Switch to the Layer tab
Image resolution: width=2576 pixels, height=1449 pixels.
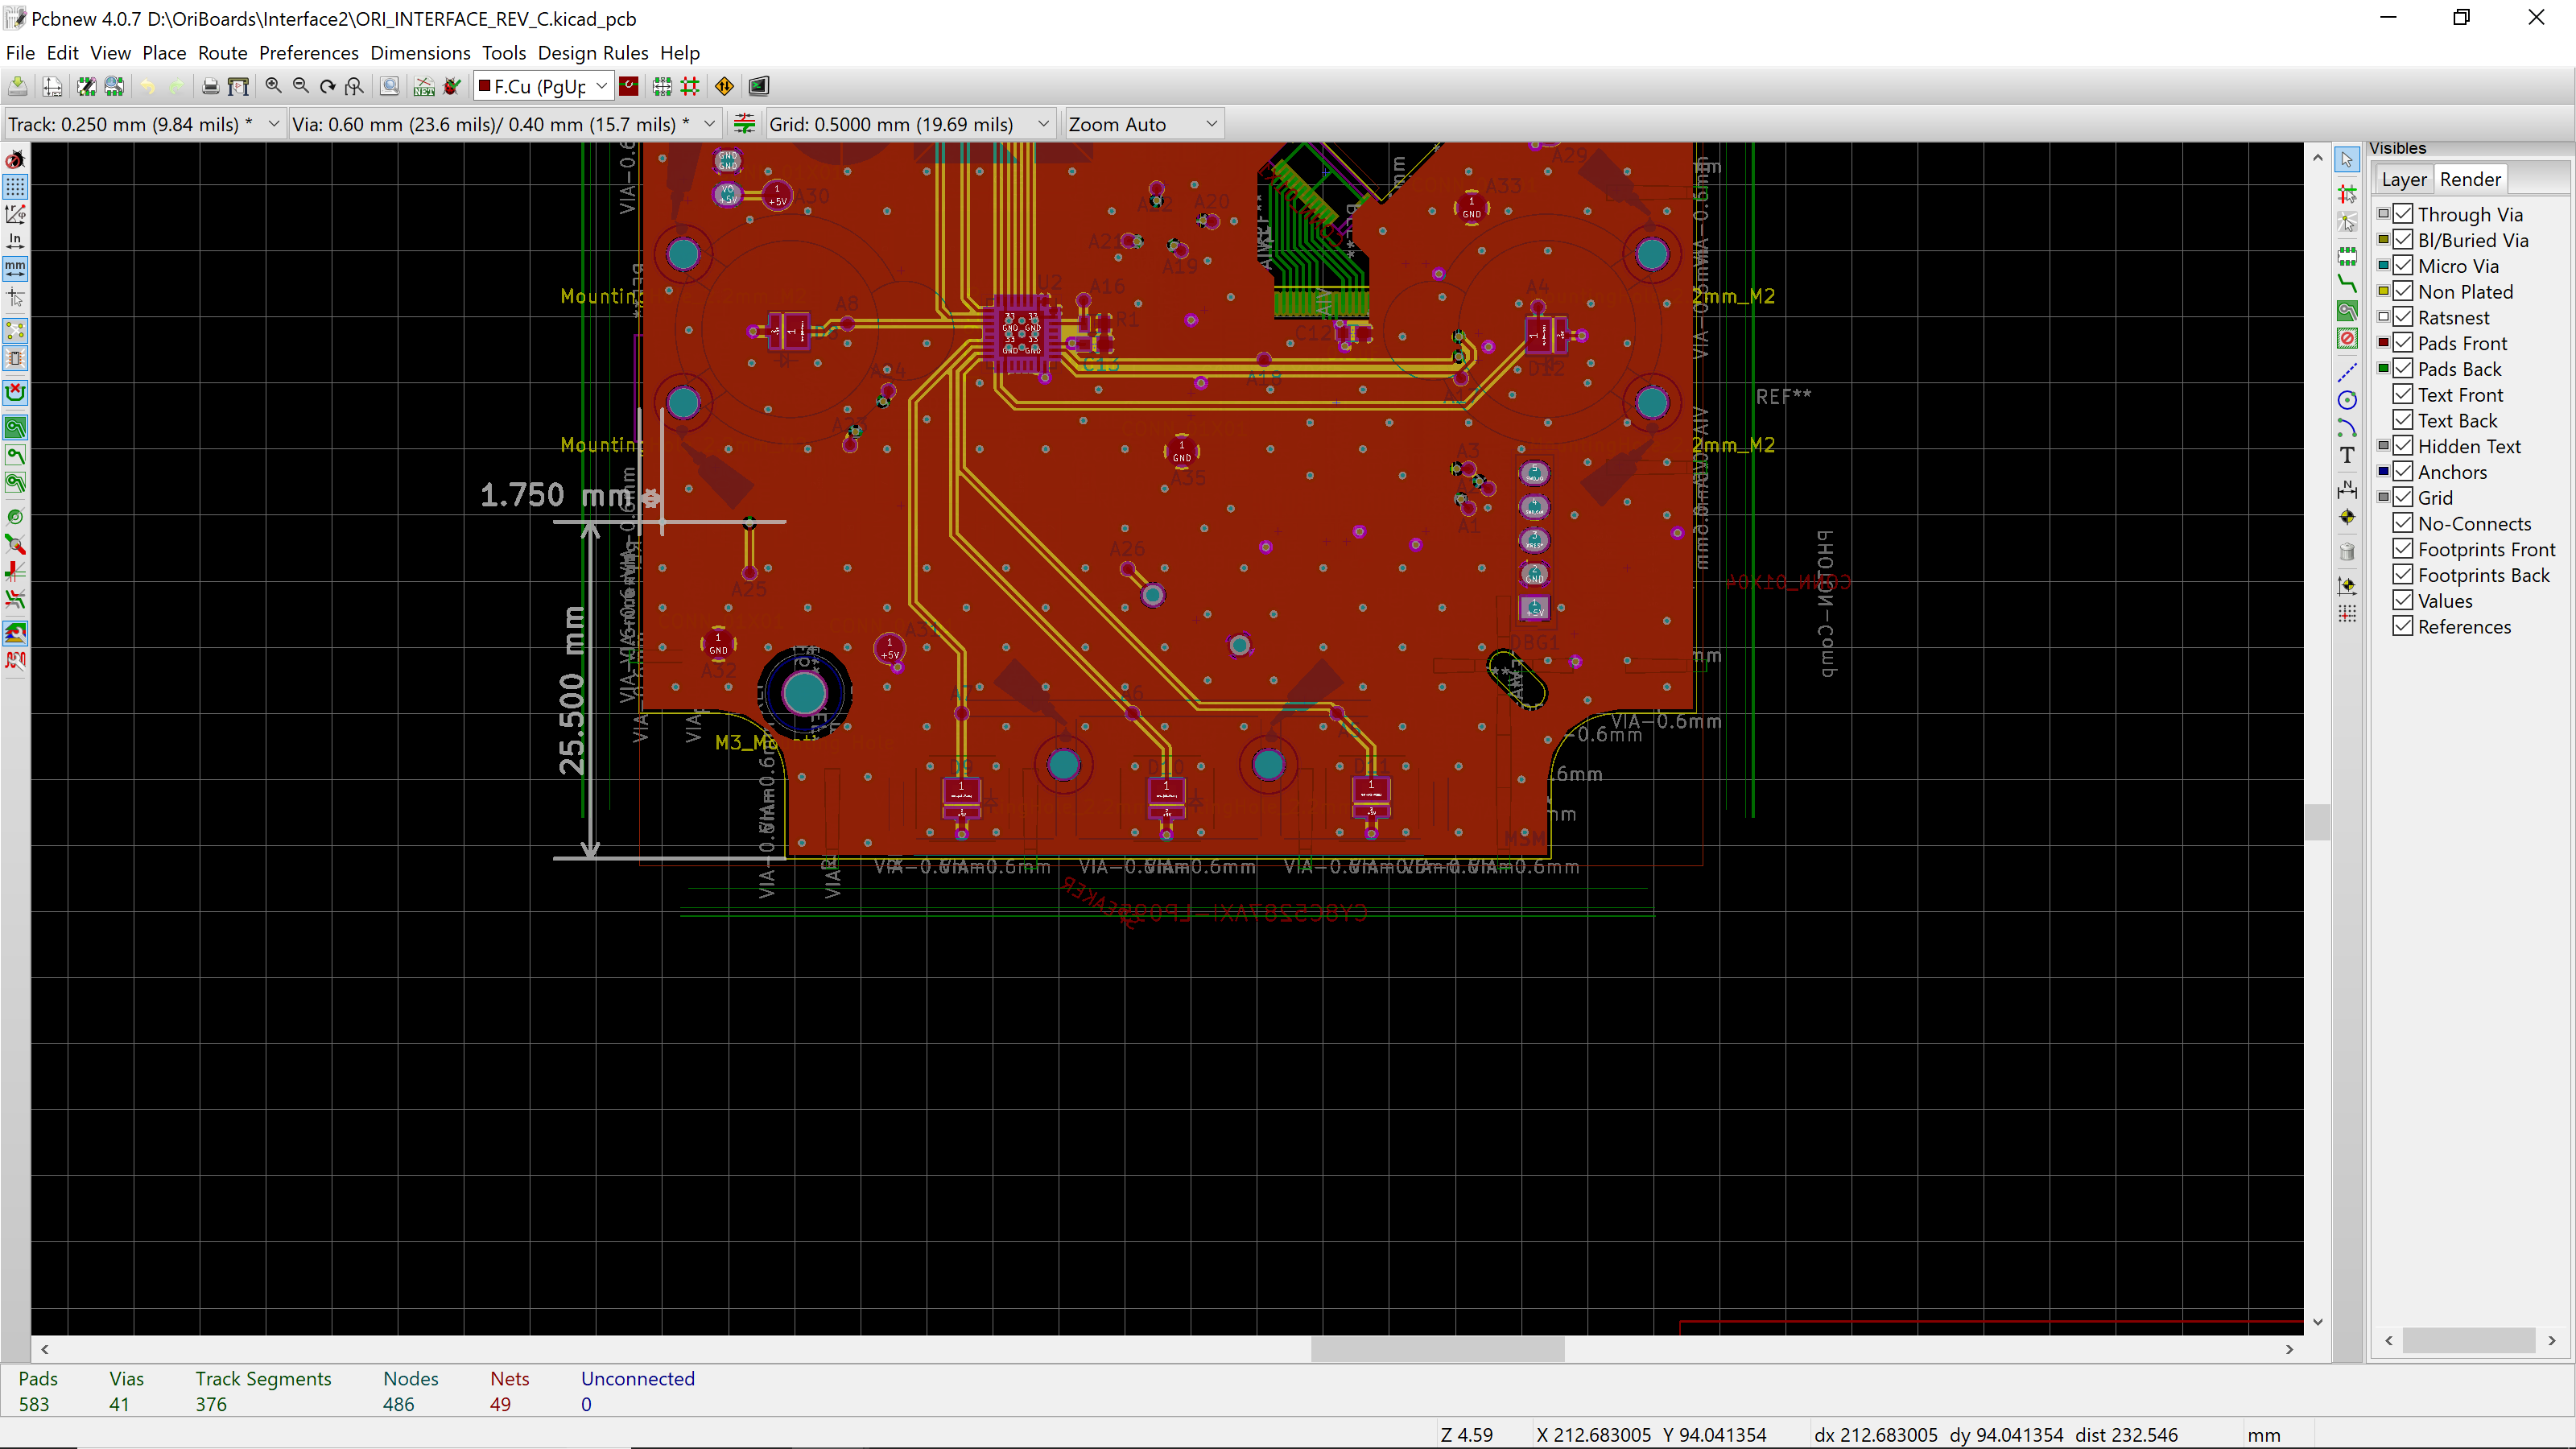(2403, 179)
